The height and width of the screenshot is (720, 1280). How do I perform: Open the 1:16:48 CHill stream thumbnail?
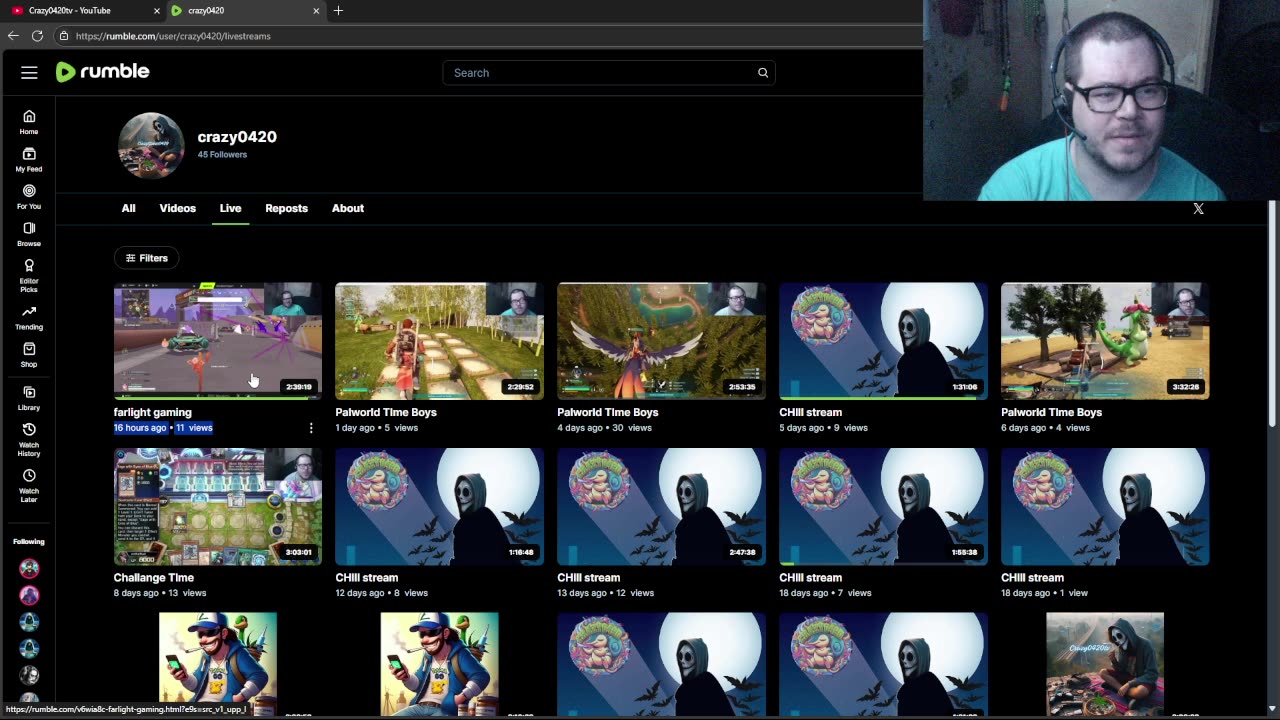pyautogui.click(x=440, y=507)
